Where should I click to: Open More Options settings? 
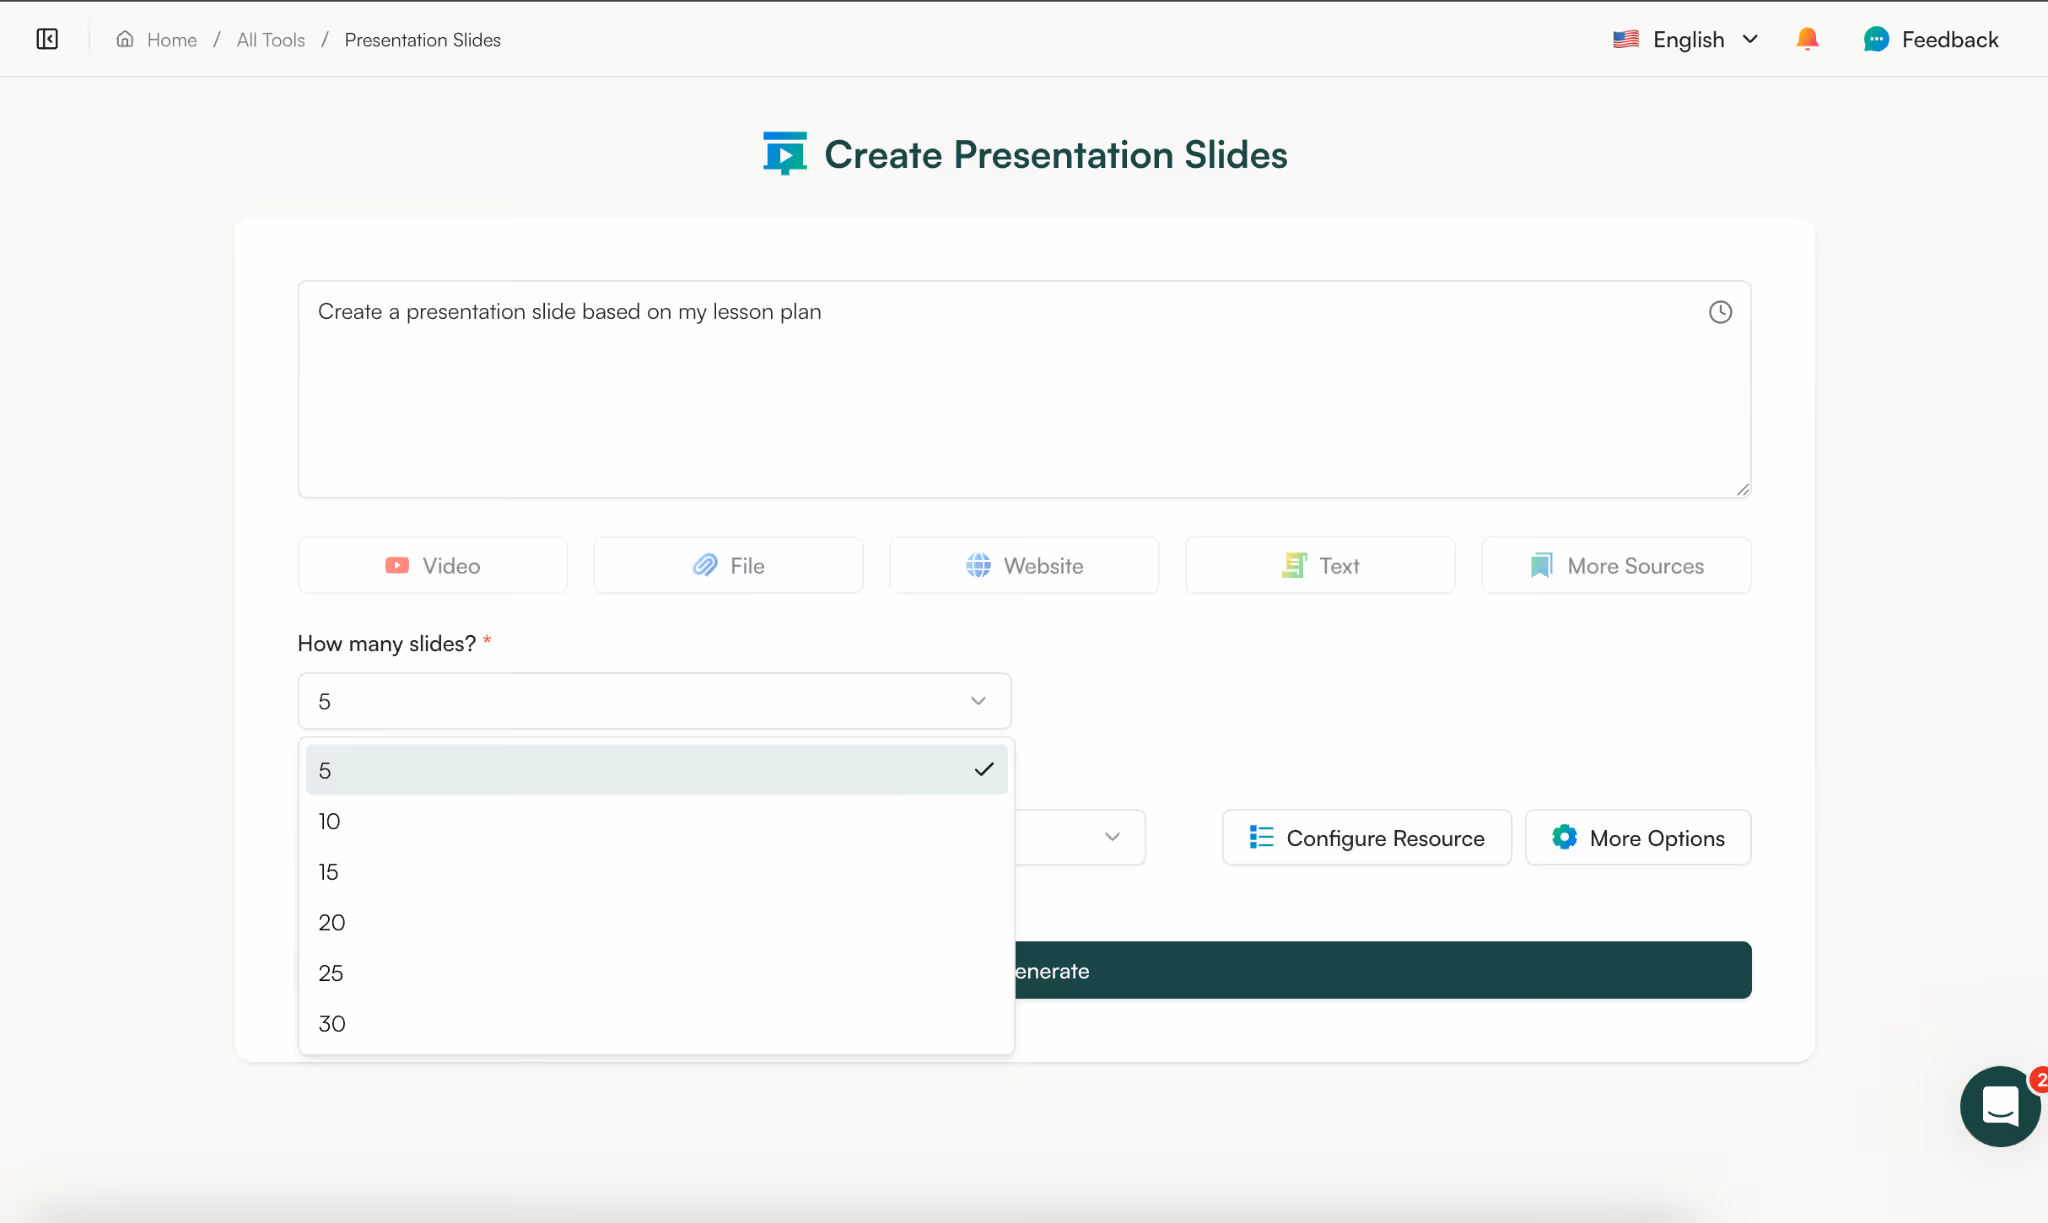pyautogui.click(x=1637, y=838)
